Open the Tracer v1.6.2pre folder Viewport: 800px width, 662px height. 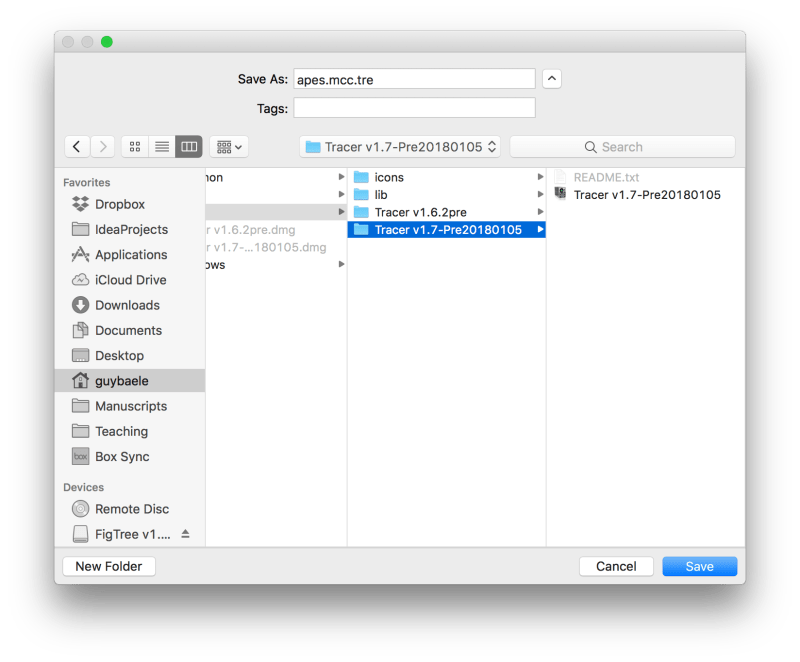pos(446,212)
